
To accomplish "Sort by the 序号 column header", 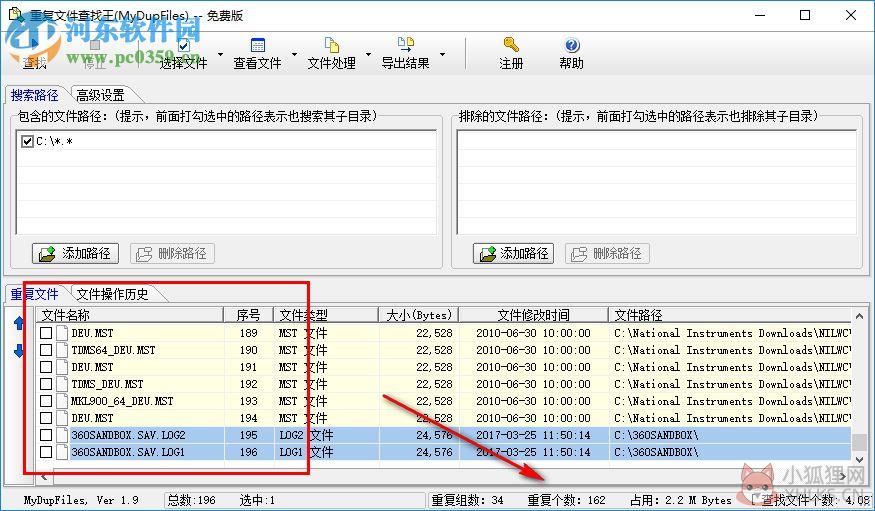I will [248, 315].
